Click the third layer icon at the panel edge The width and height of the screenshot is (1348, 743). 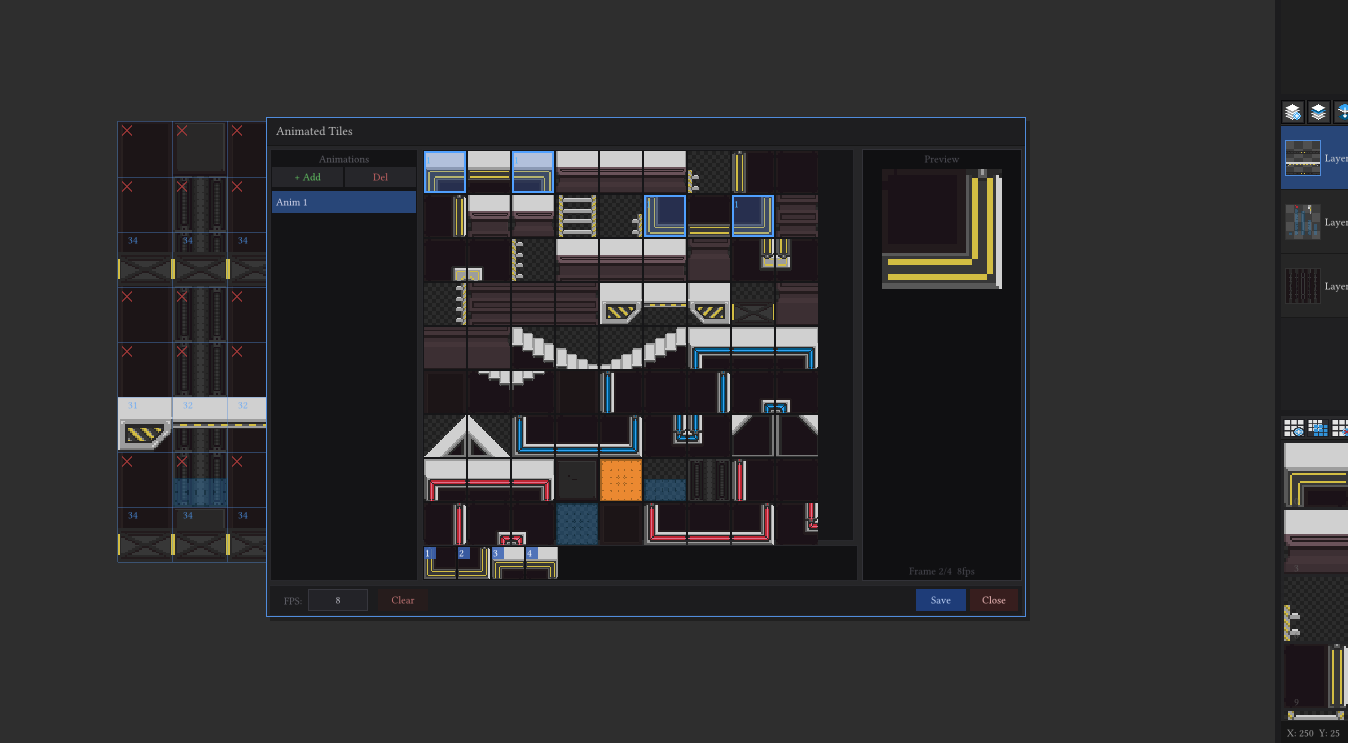[1342, 112]
